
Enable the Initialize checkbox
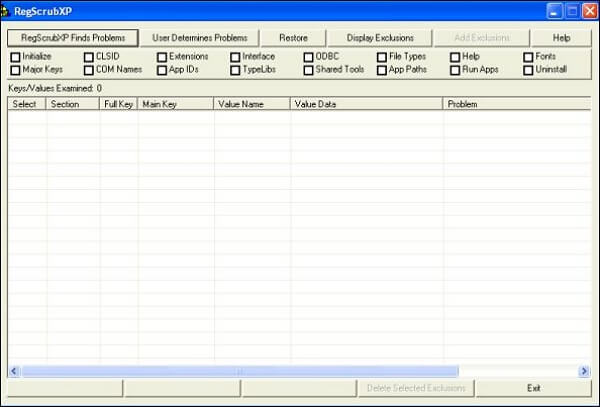15,57
